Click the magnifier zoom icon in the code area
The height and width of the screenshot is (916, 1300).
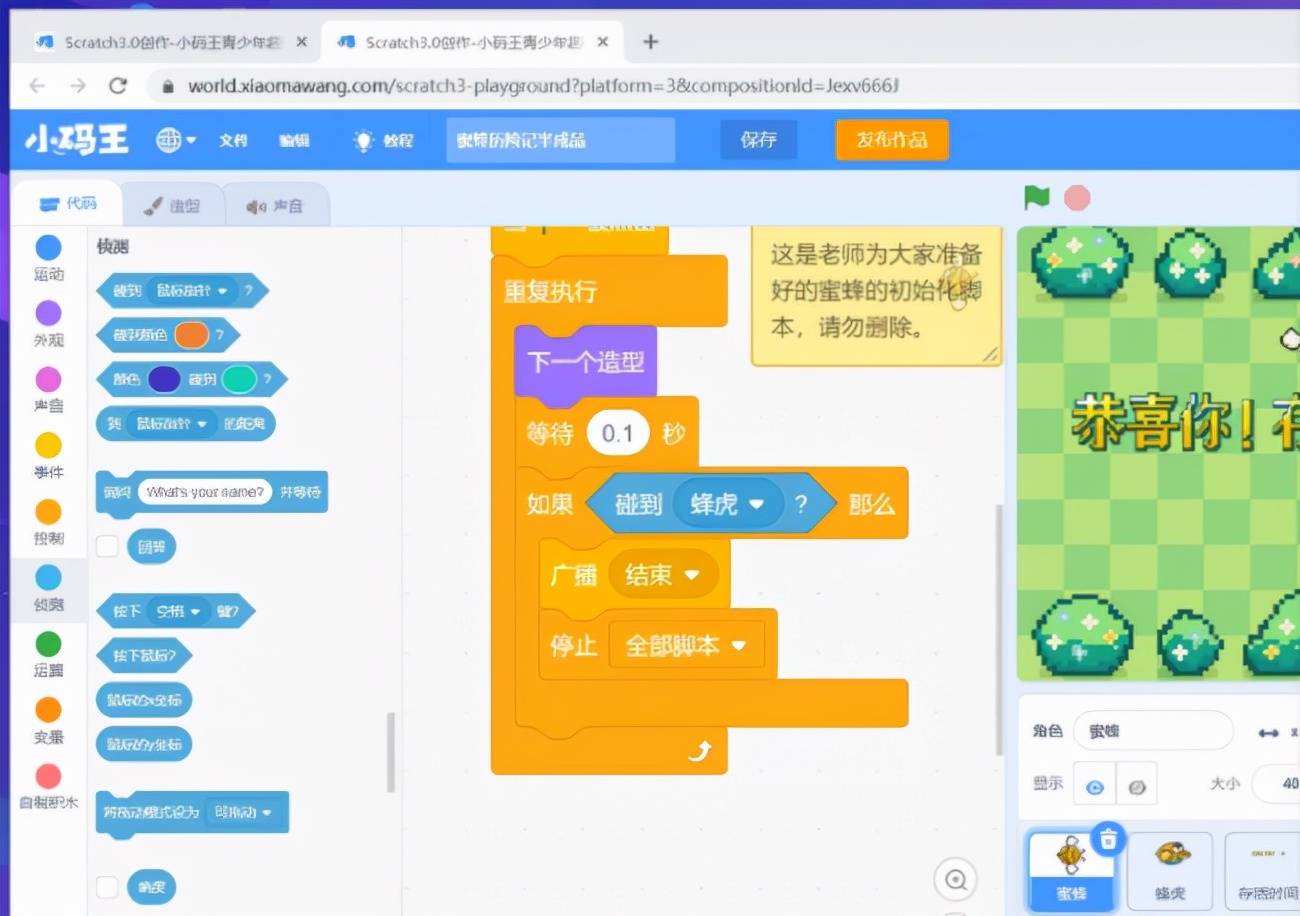coord(955,879)
